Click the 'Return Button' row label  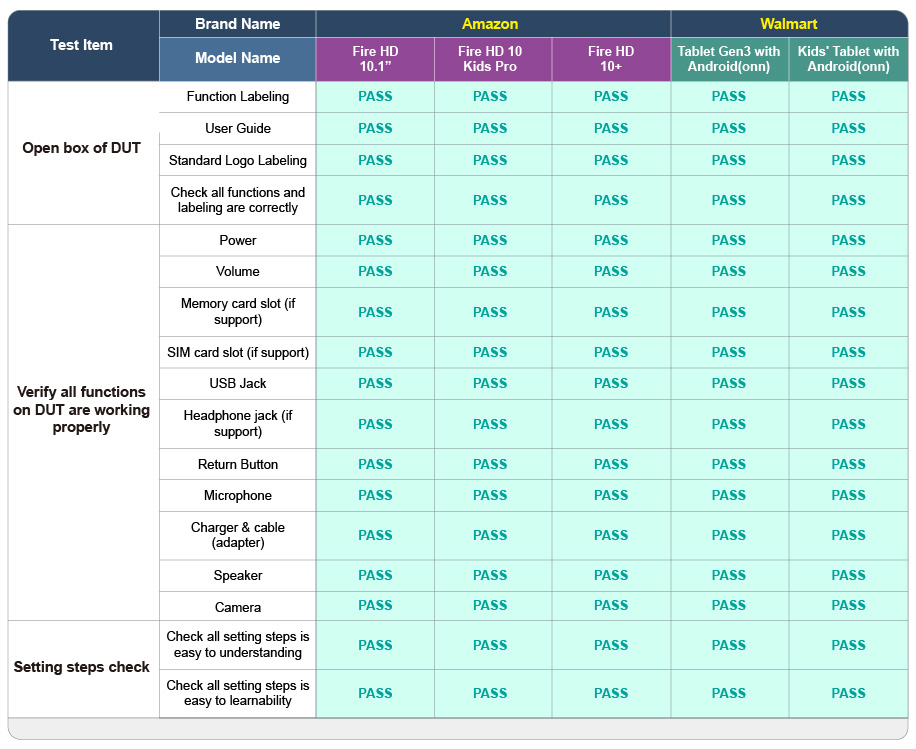coord(238,464)
